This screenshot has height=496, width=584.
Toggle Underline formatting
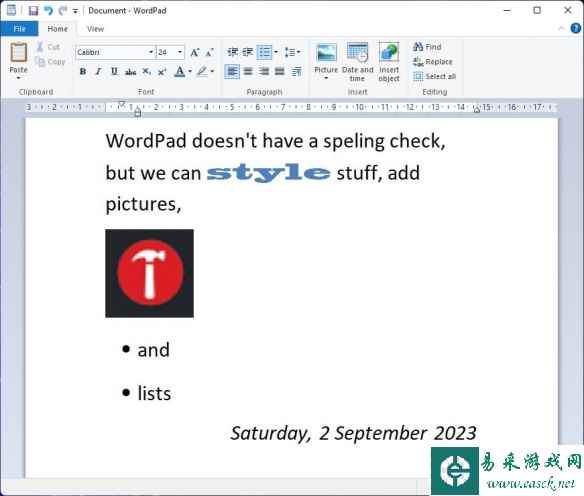(114, 71)
